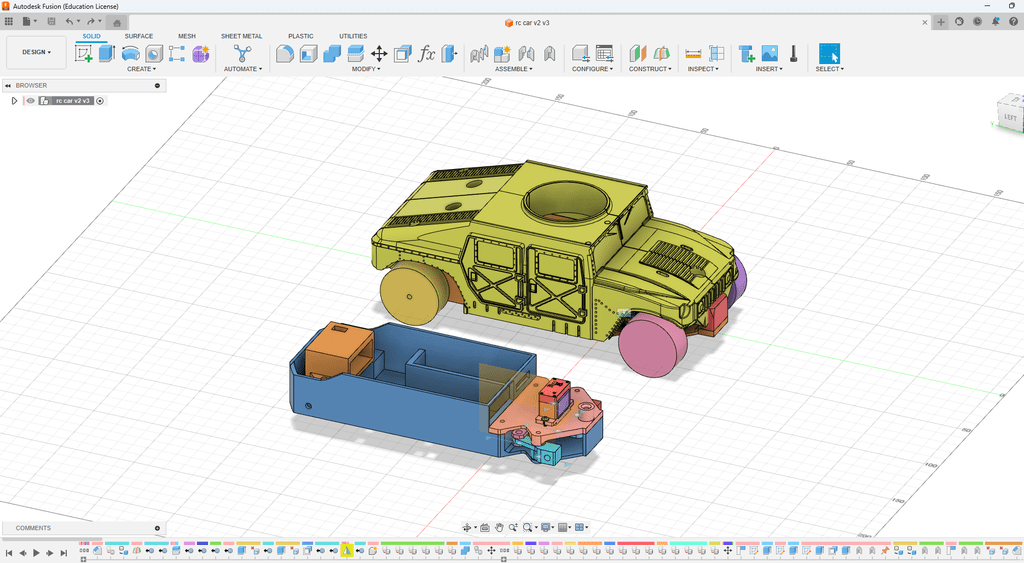Click the Configure Model icon
This screenshot has height=563, width=1024.
pyautogui.click(x=581, y=54)
